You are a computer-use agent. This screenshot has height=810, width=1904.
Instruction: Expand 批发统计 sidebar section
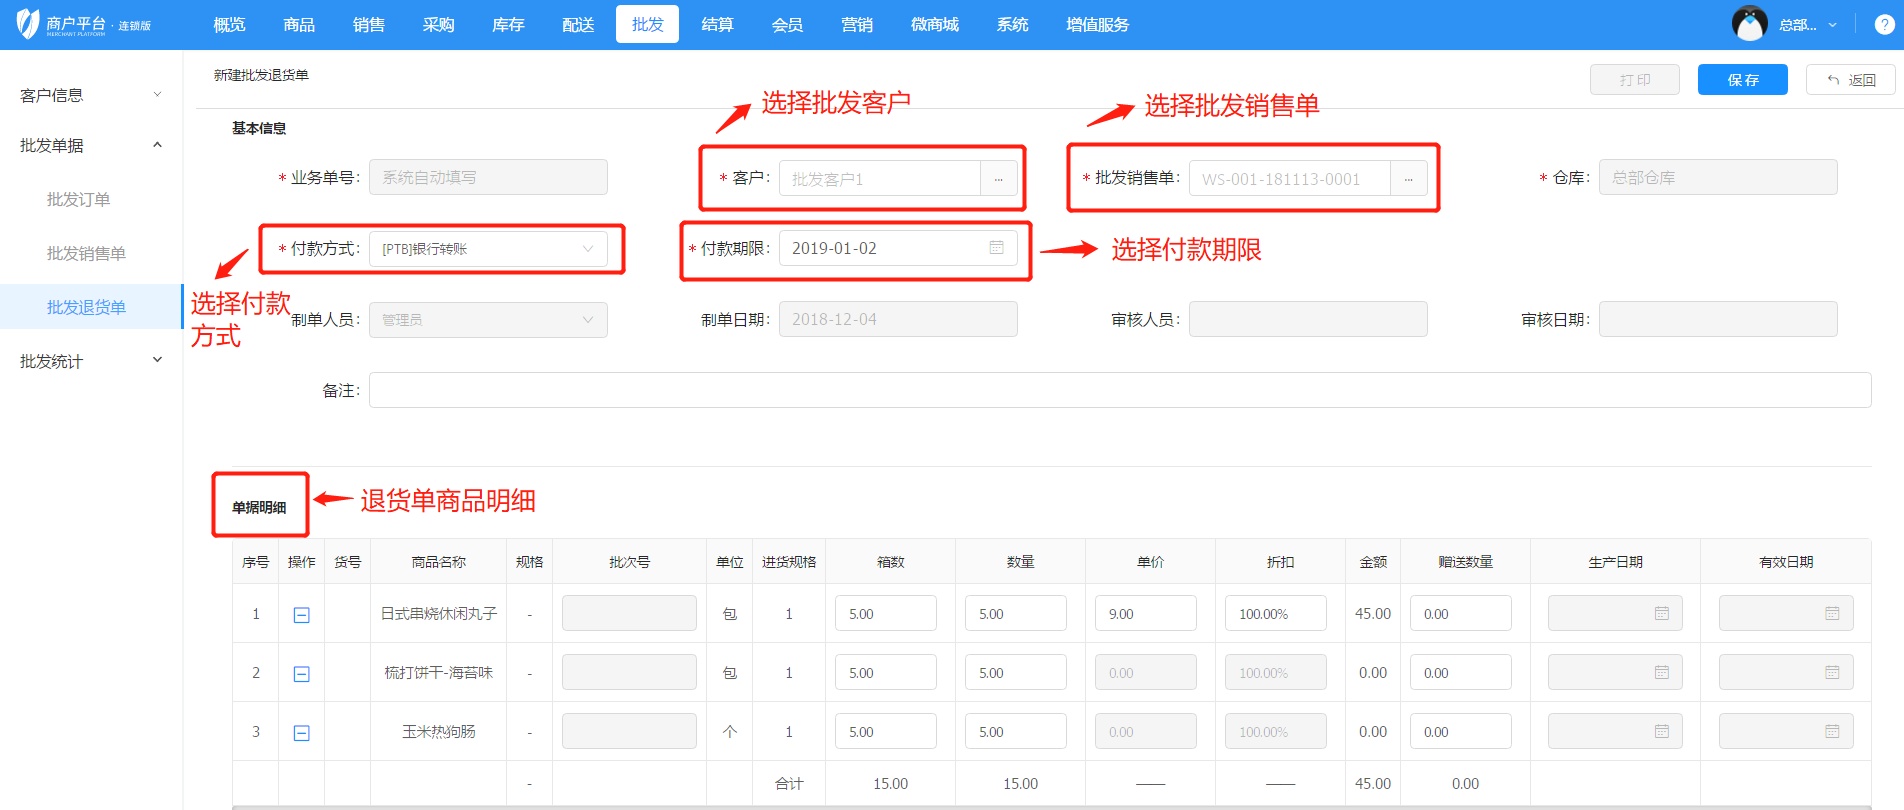(x=90, y=361)
